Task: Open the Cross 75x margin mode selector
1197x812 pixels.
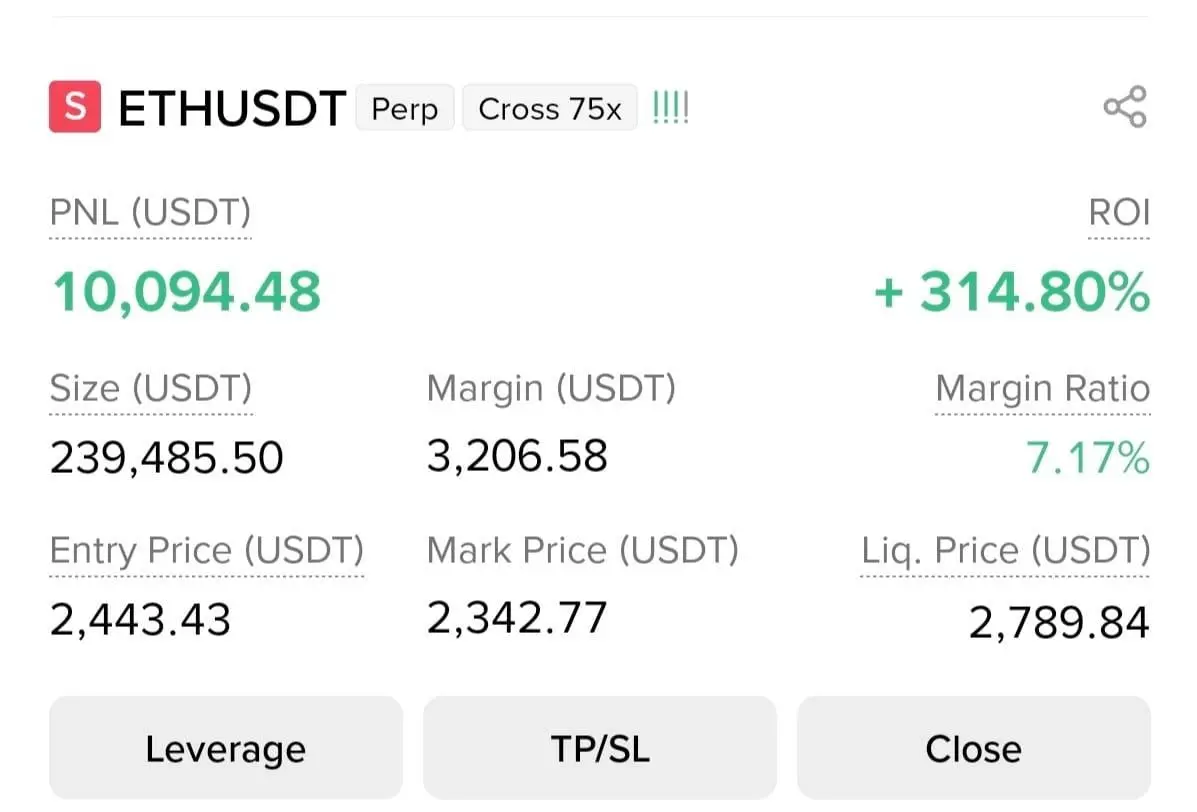Action: pyautogui.click(x=550, y=108)
